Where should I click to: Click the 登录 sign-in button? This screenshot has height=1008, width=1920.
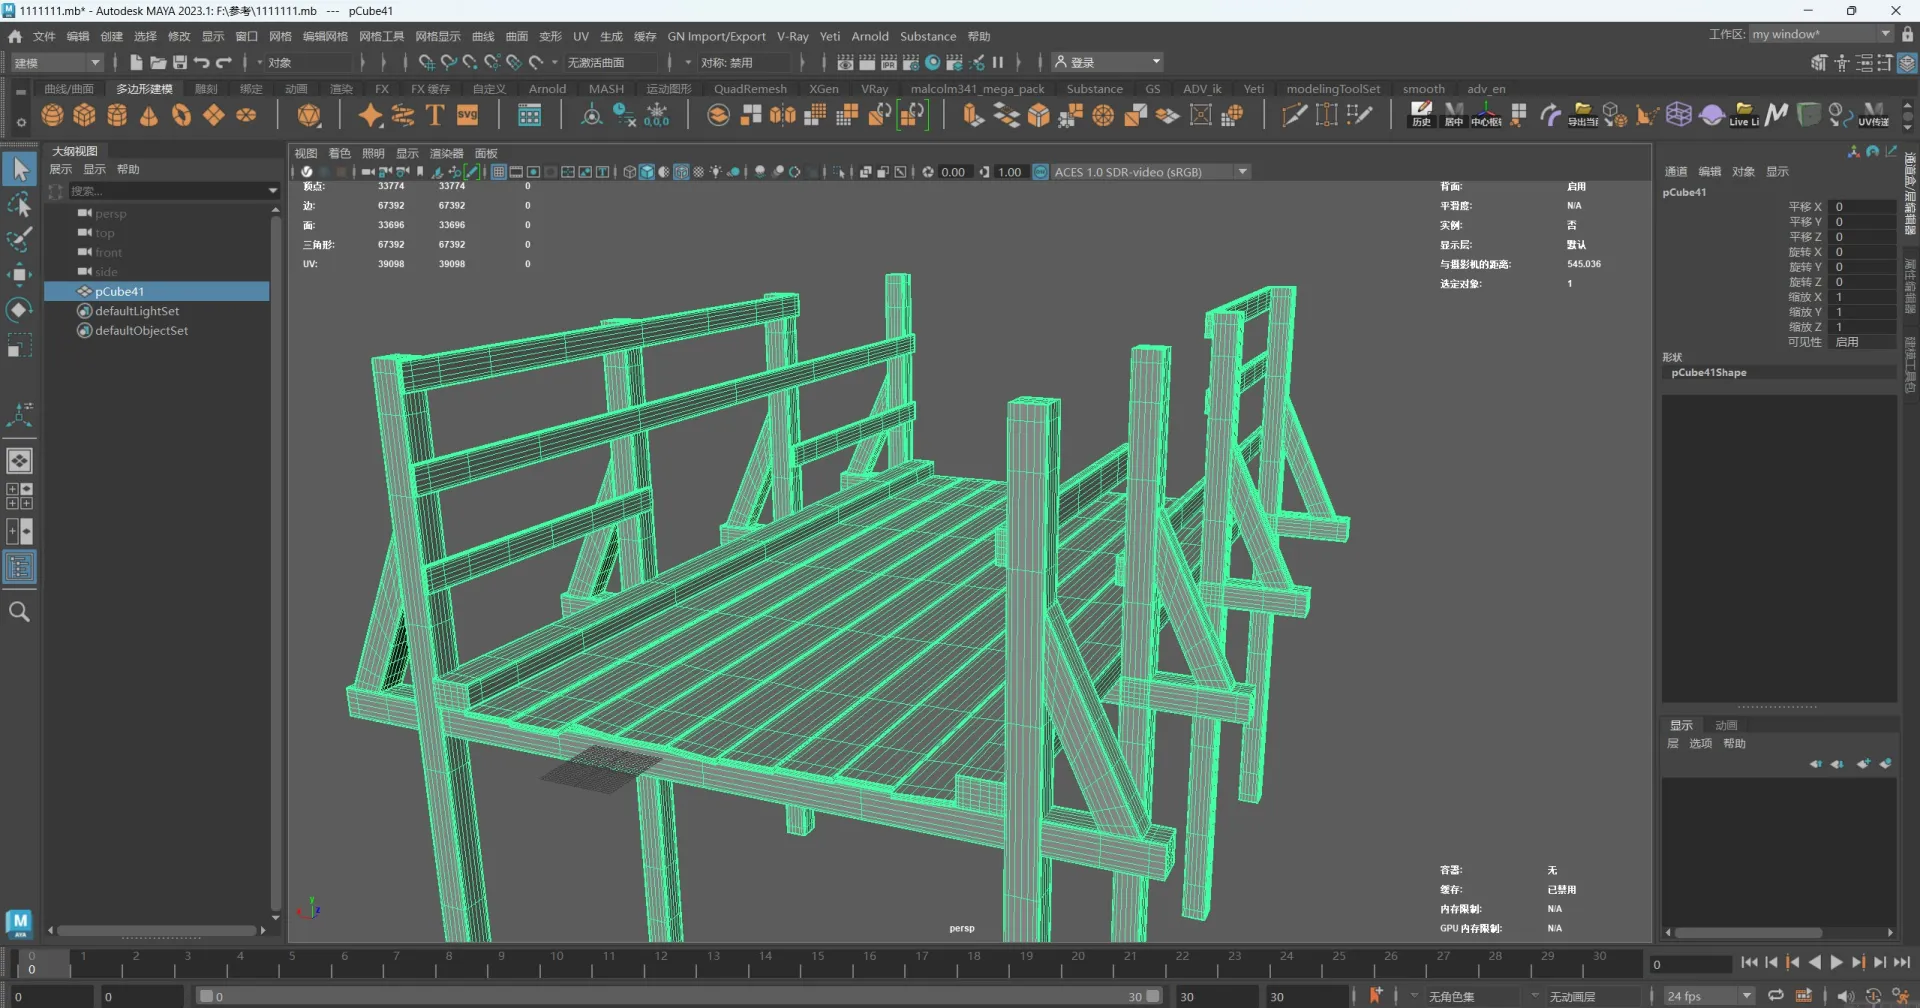coord(1082,62)
